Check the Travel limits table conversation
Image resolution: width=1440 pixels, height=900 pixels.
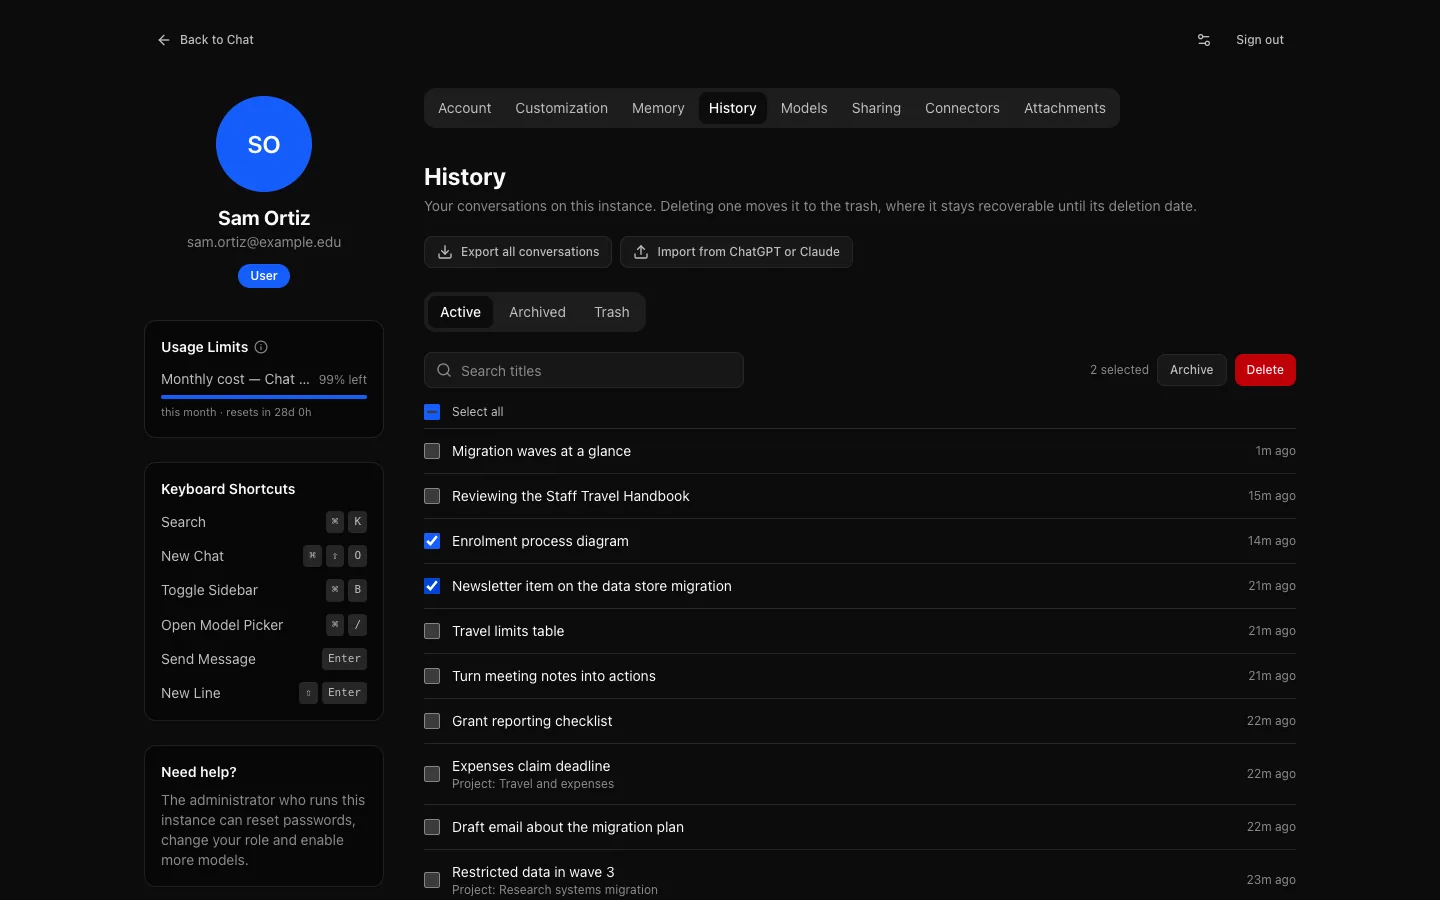point(432,631)
